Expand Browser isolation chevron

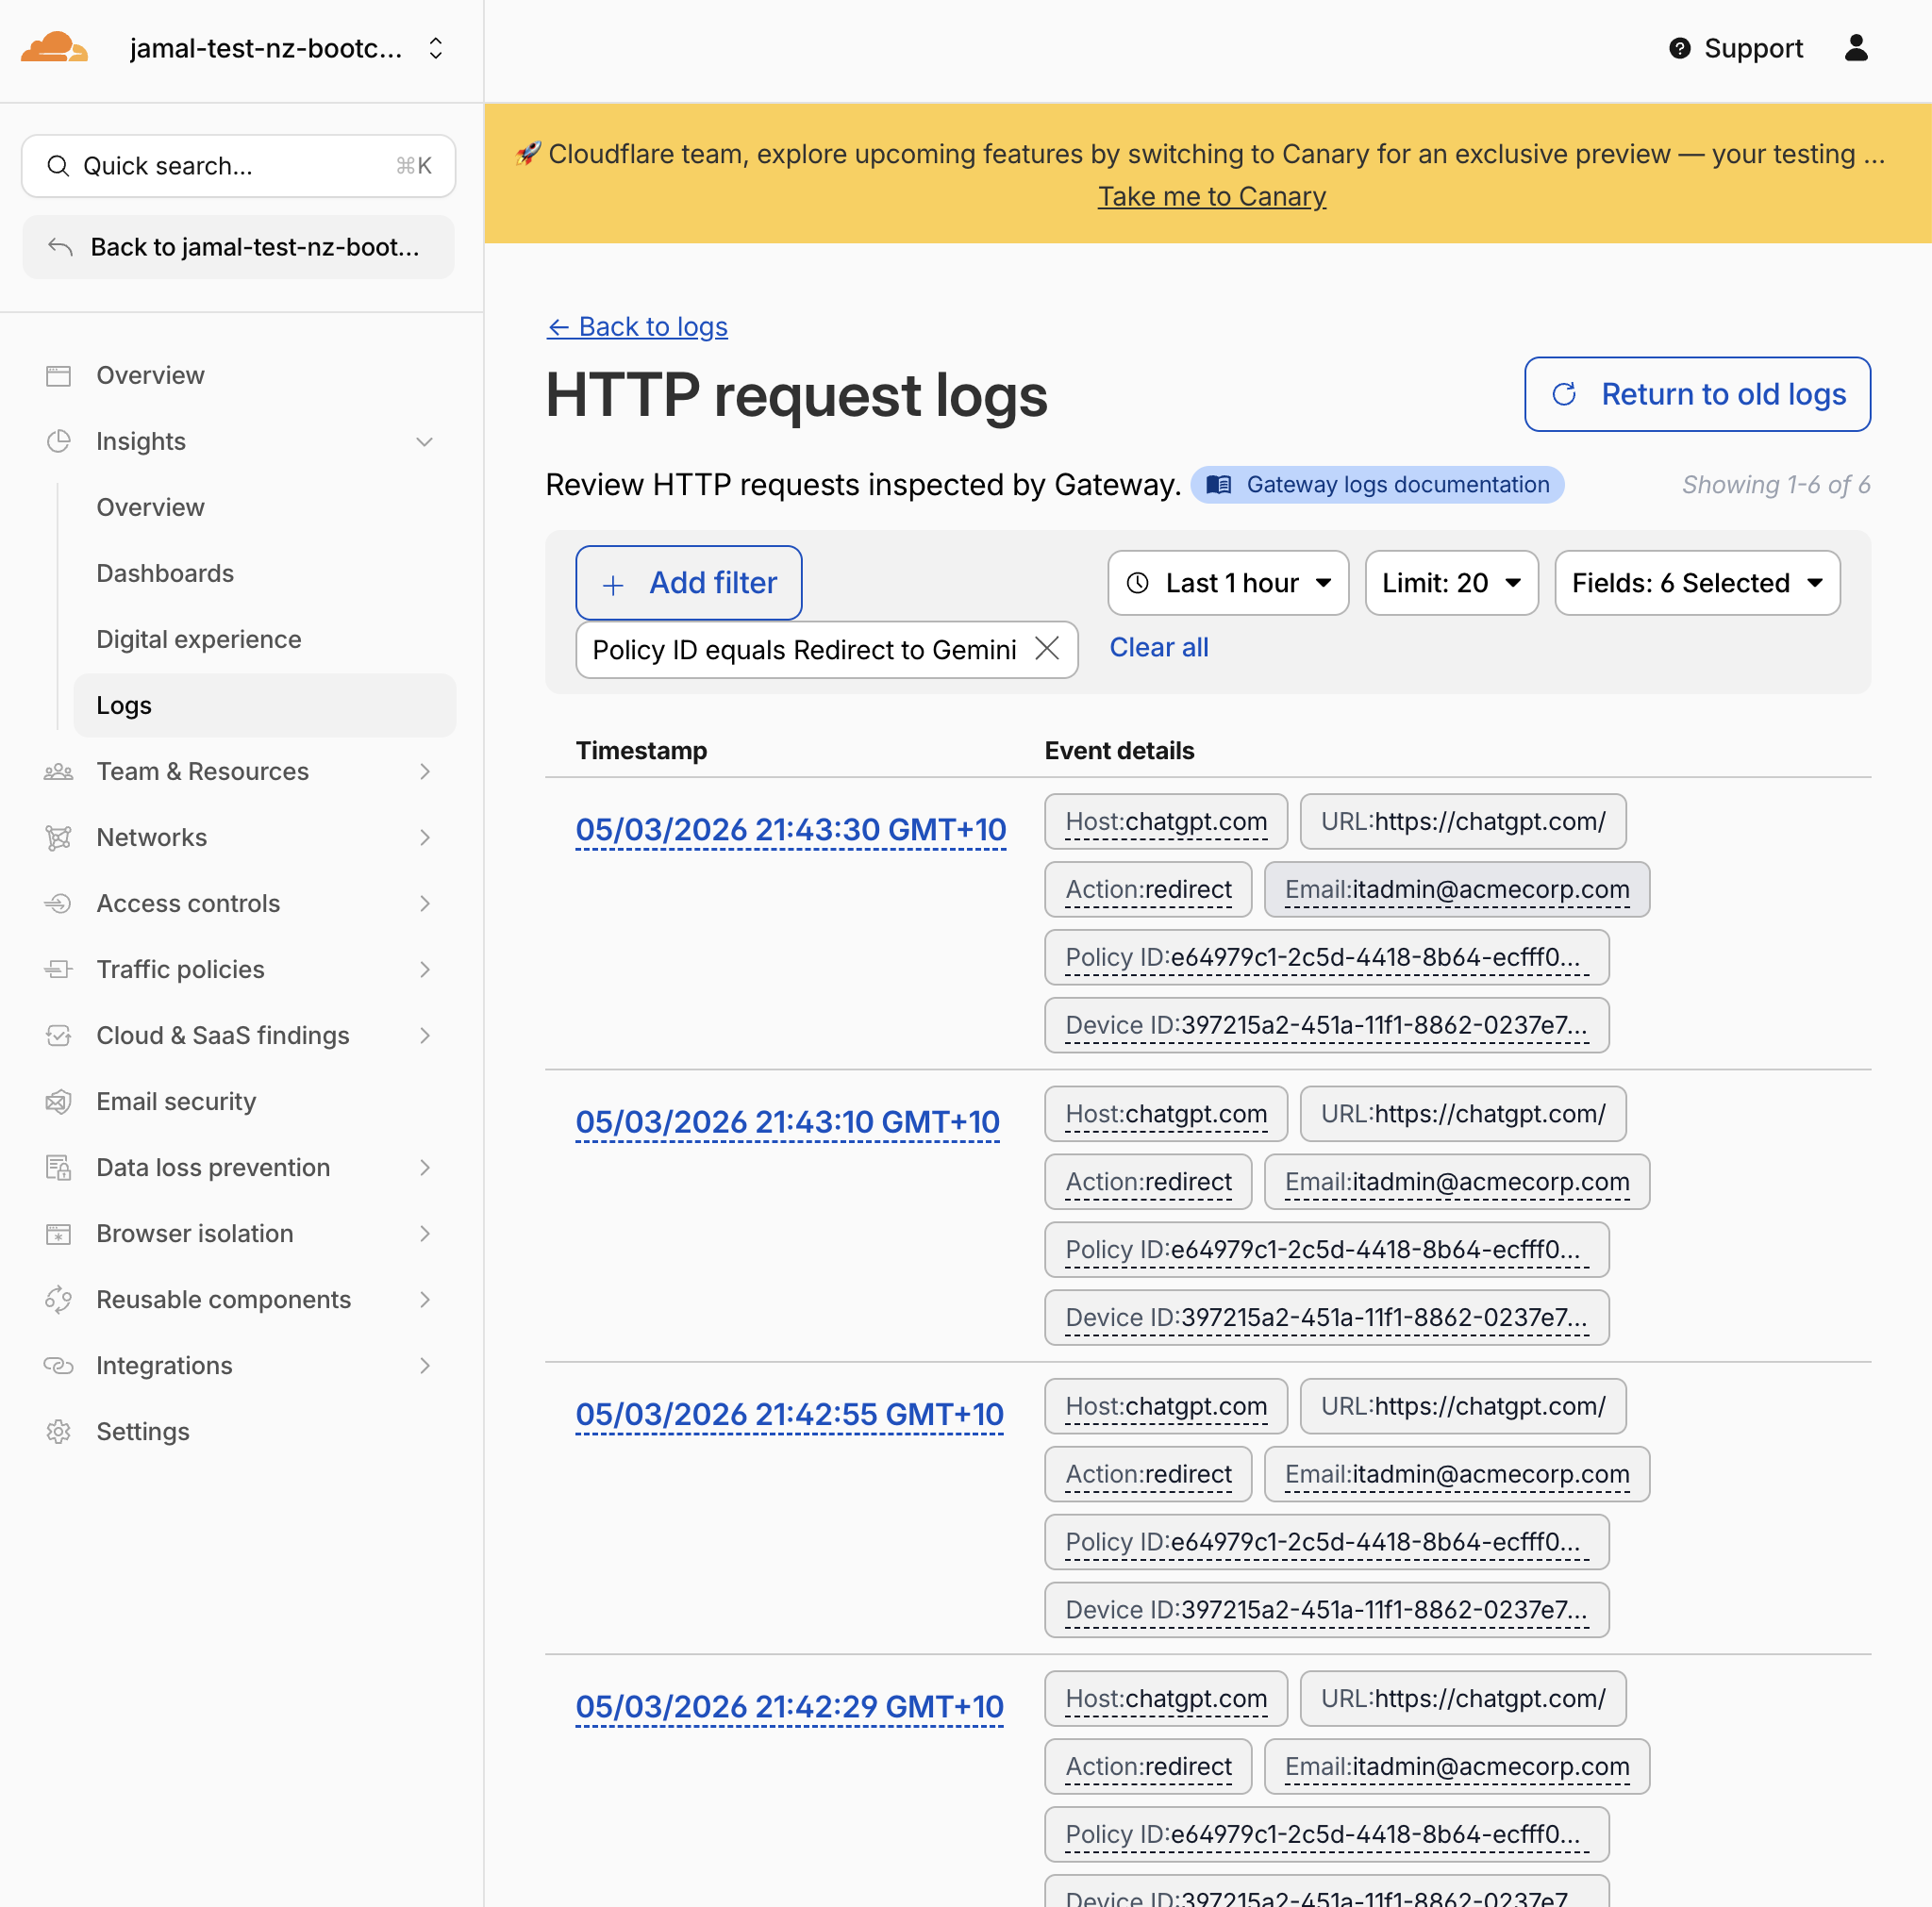pos(425,1233)
